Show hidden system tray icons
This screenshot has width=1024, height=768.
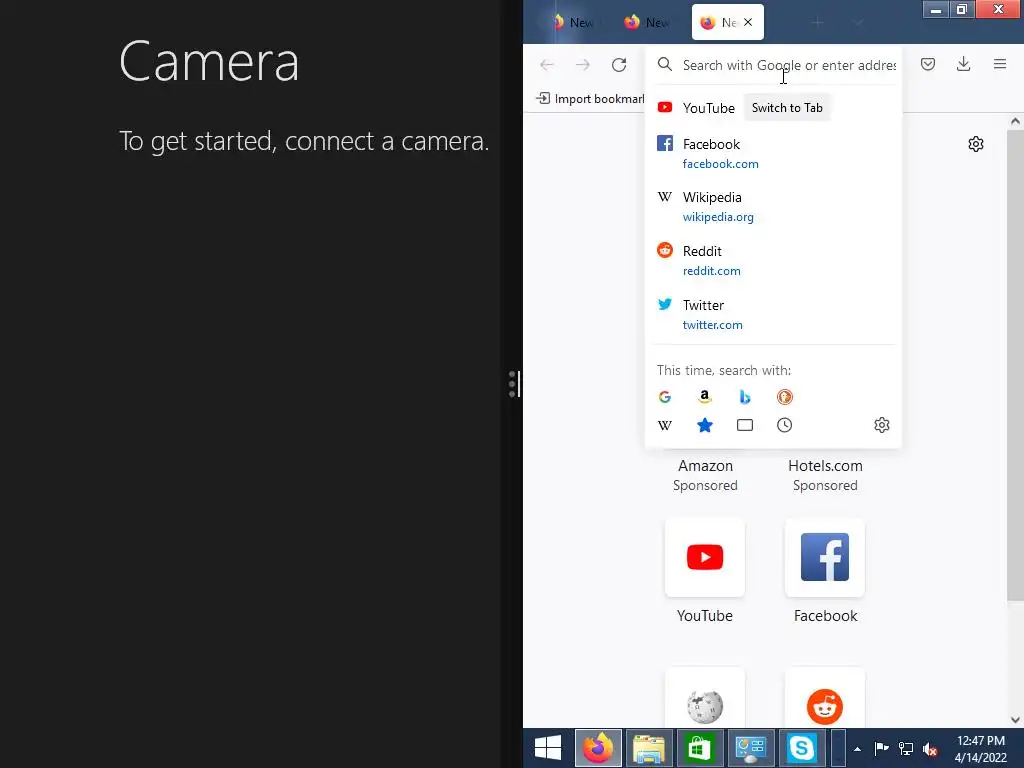(857, 749)
